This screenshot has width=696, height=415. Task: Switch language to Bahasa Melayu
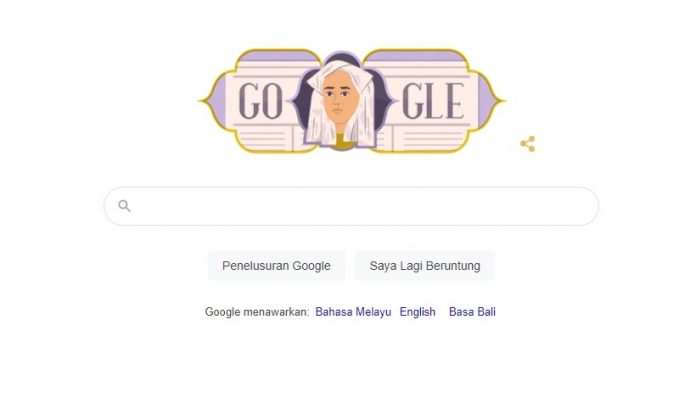click(353, 312)
